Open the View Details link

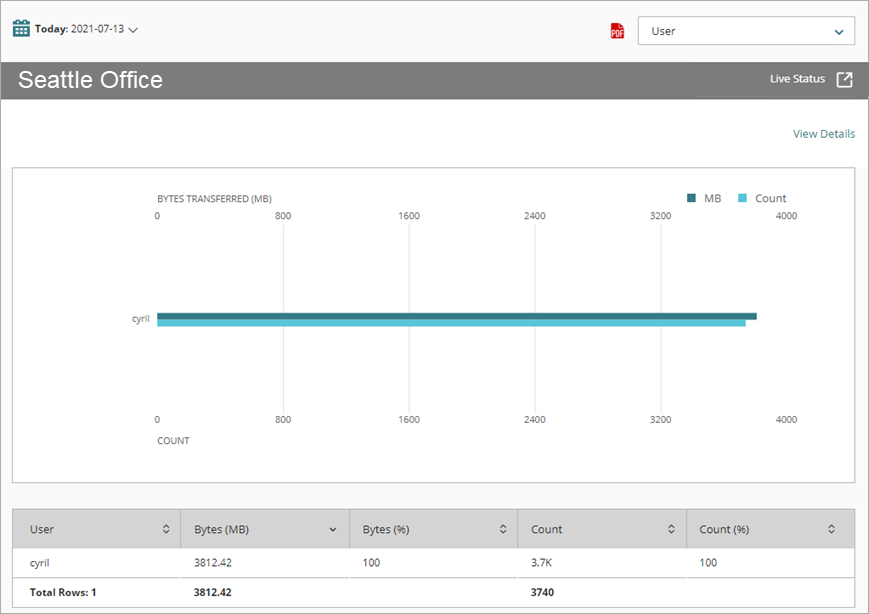point(823,134)
